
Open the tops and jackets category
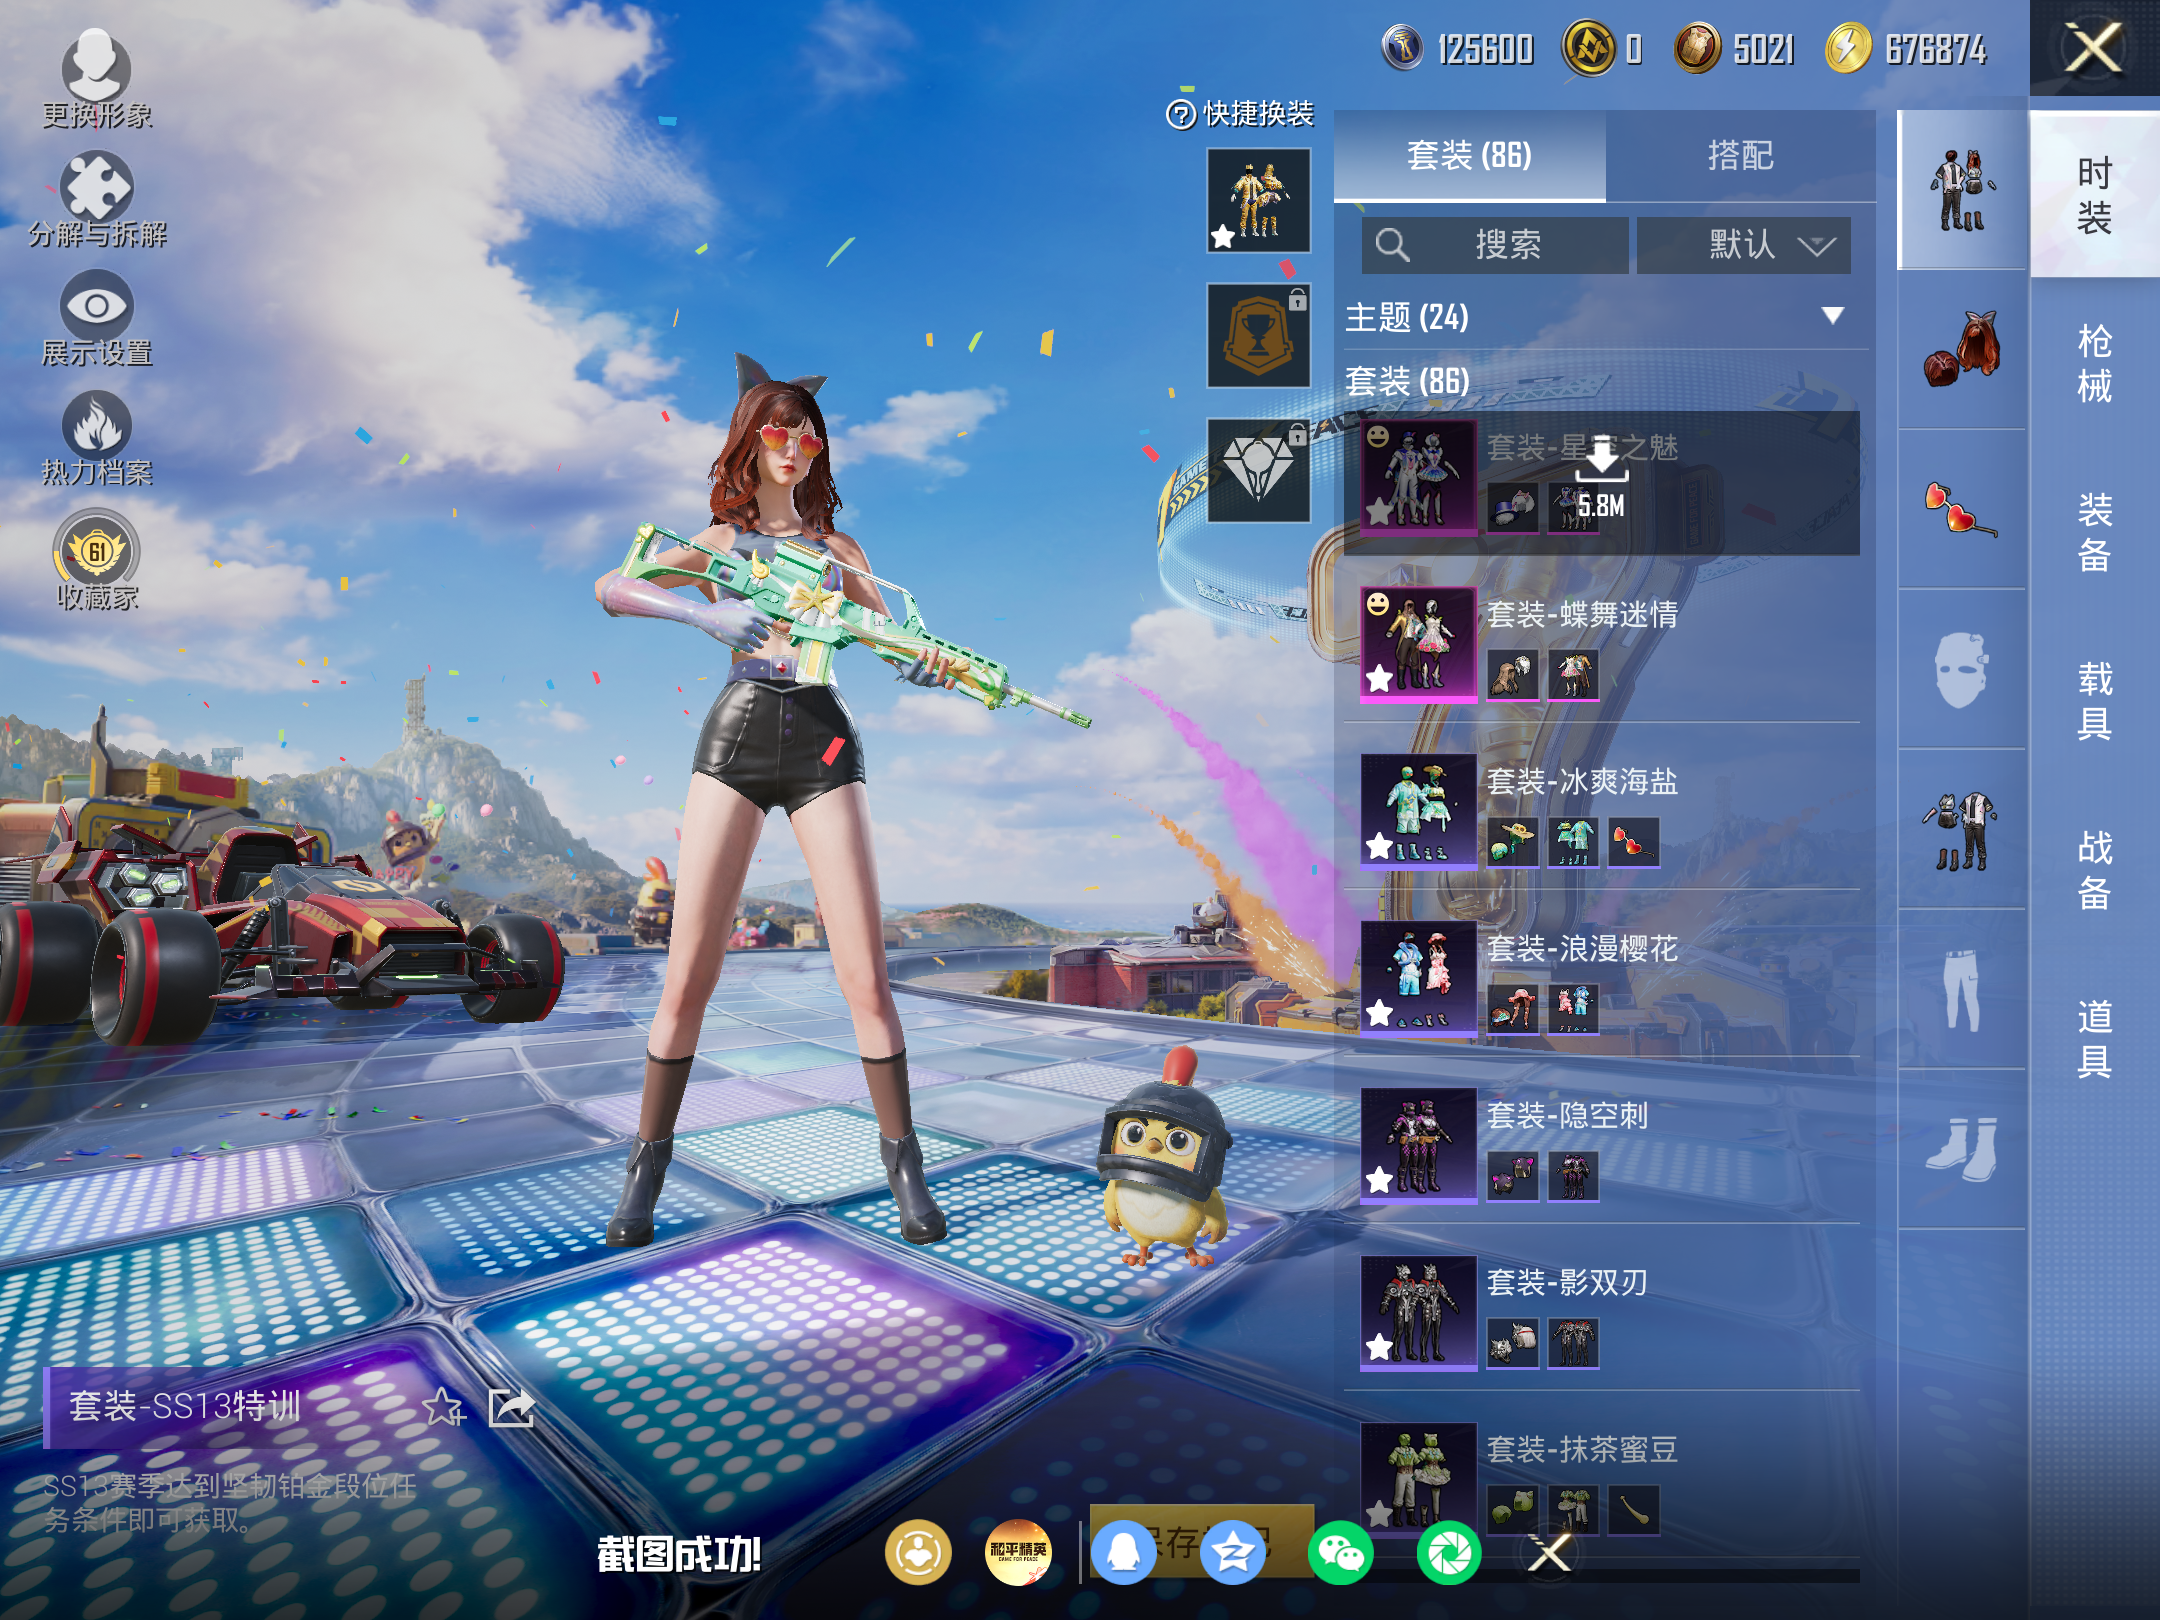coord(1962,830)
